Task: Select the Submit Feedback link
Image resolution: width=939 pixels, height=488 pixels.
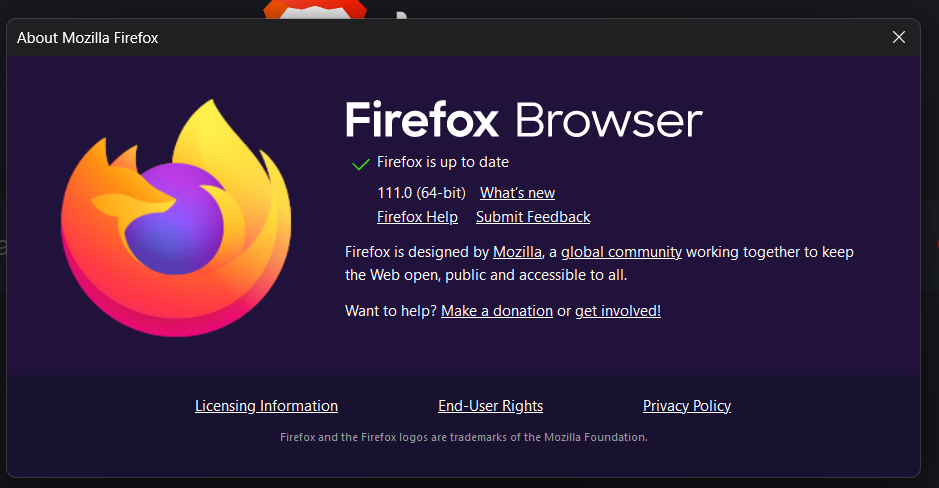Action: (x=533, y=217)
